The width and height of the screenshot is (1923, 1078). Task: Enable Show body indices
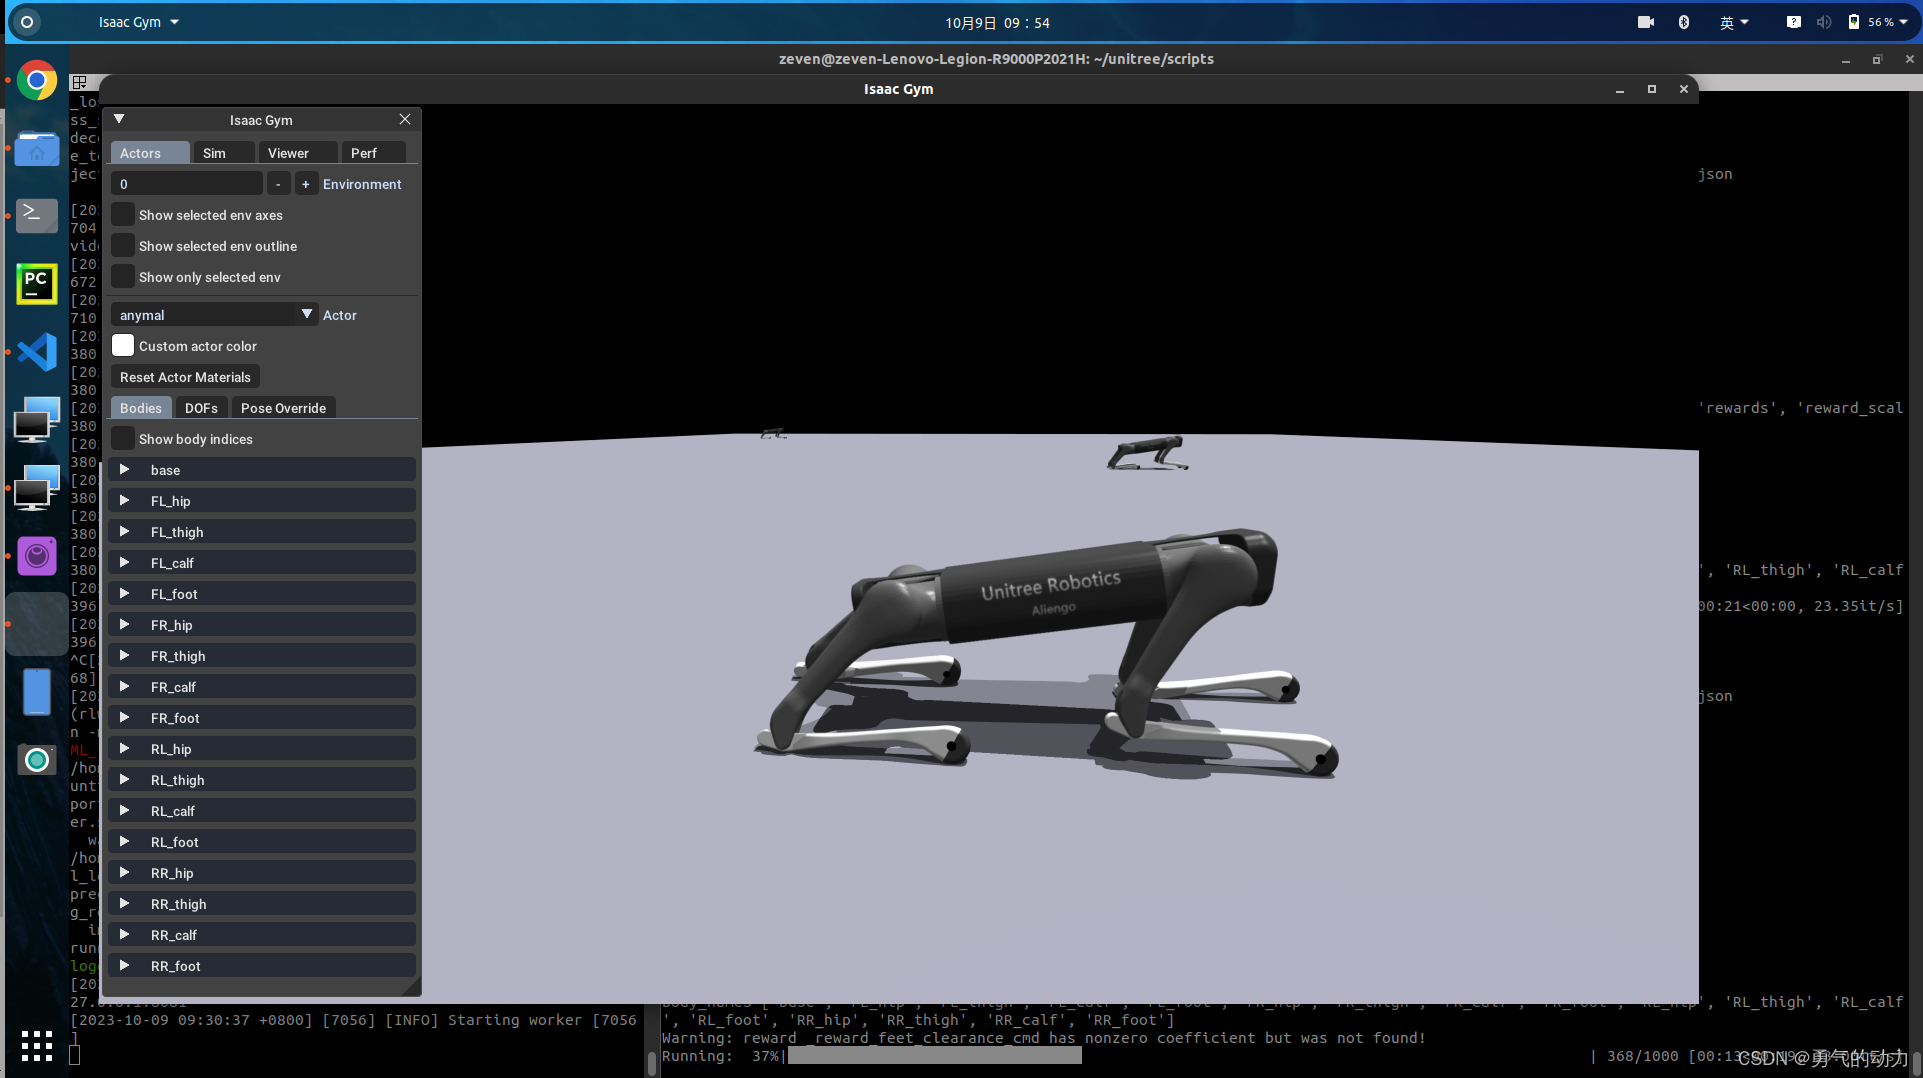click(123, 439)
